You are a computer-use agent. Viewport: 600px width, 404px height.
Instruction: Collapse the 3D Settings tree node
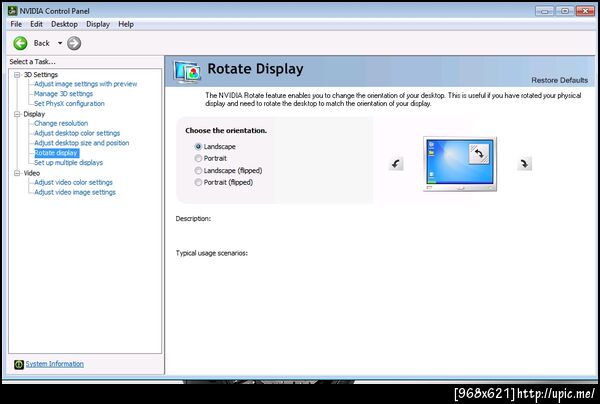coord(17,75)
